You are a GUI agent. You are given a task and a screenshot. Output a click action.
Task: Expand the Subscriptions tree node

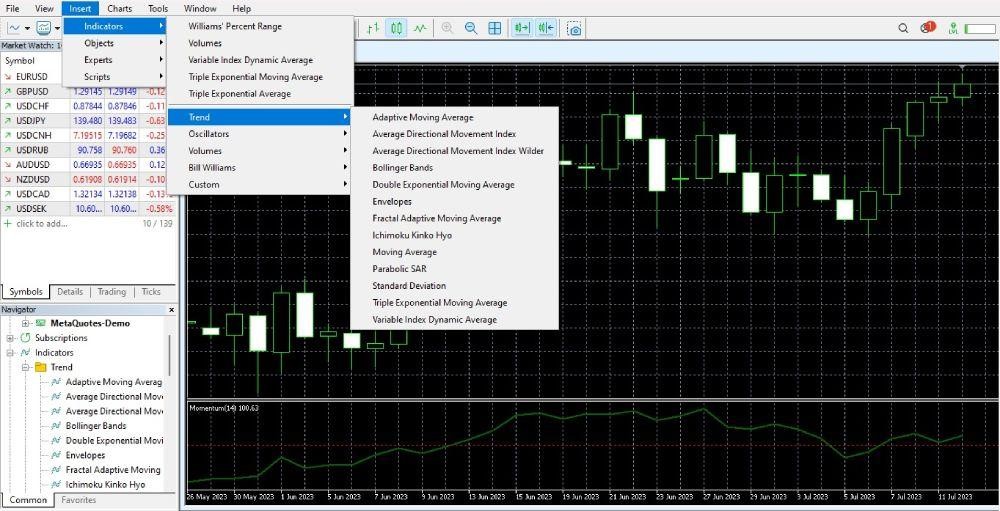pos(11,338)
